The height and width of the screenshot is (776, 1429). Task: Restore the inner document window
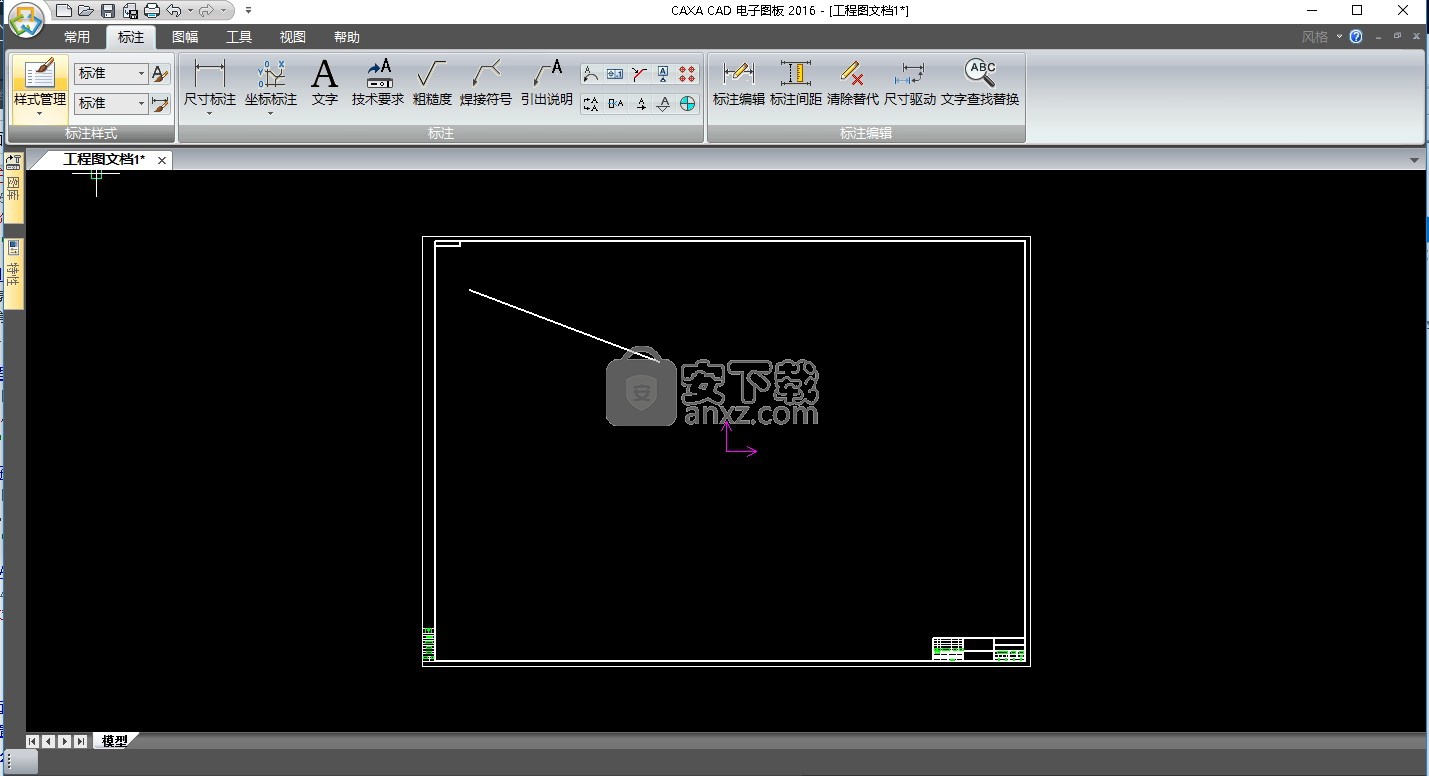tap(1398, 36)
